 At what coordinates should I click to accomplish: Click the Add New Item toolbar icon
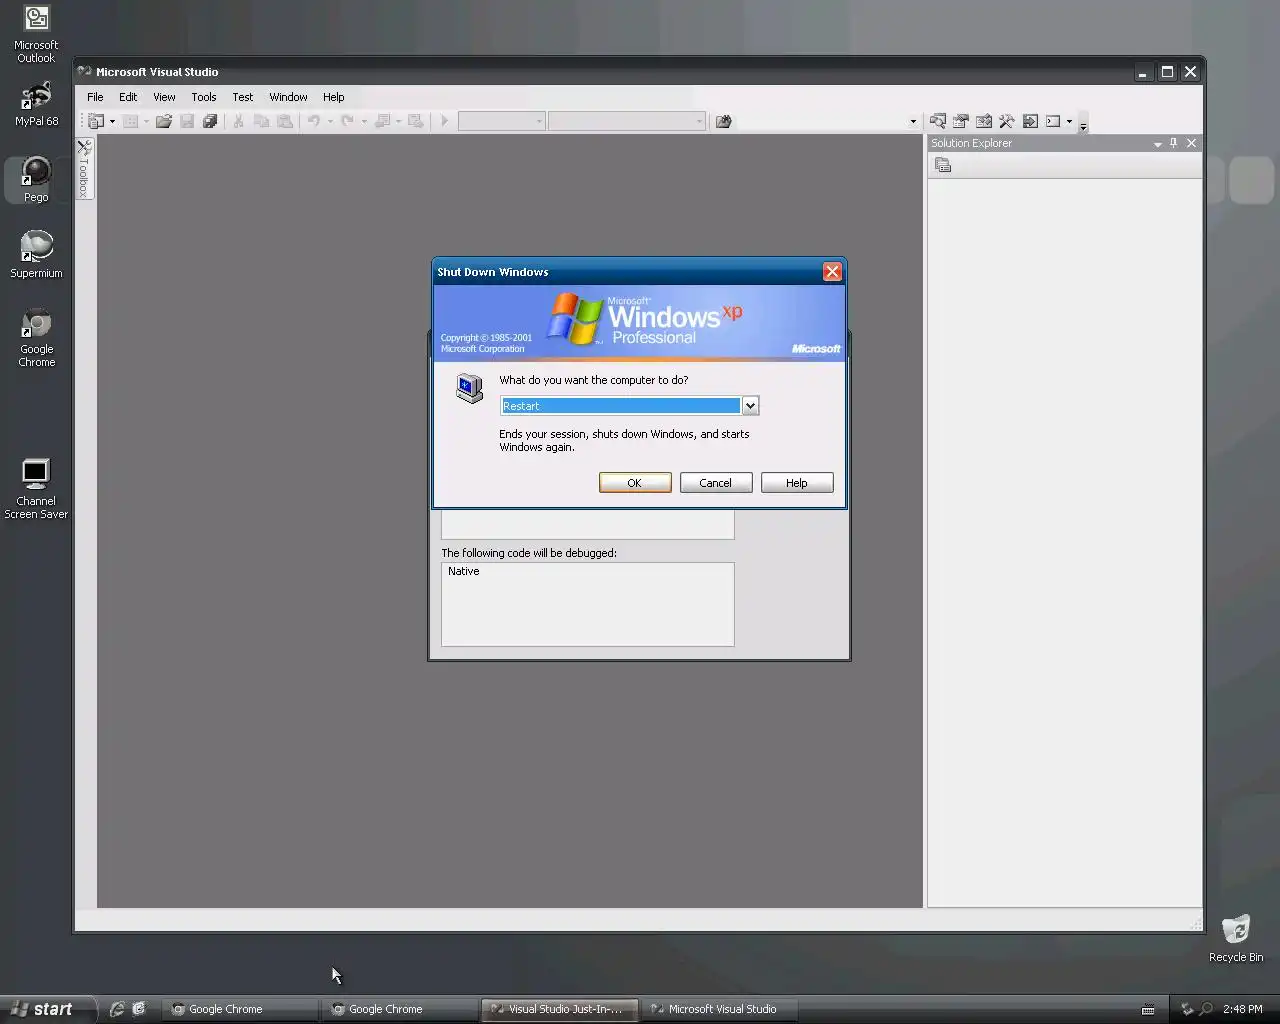130,121
